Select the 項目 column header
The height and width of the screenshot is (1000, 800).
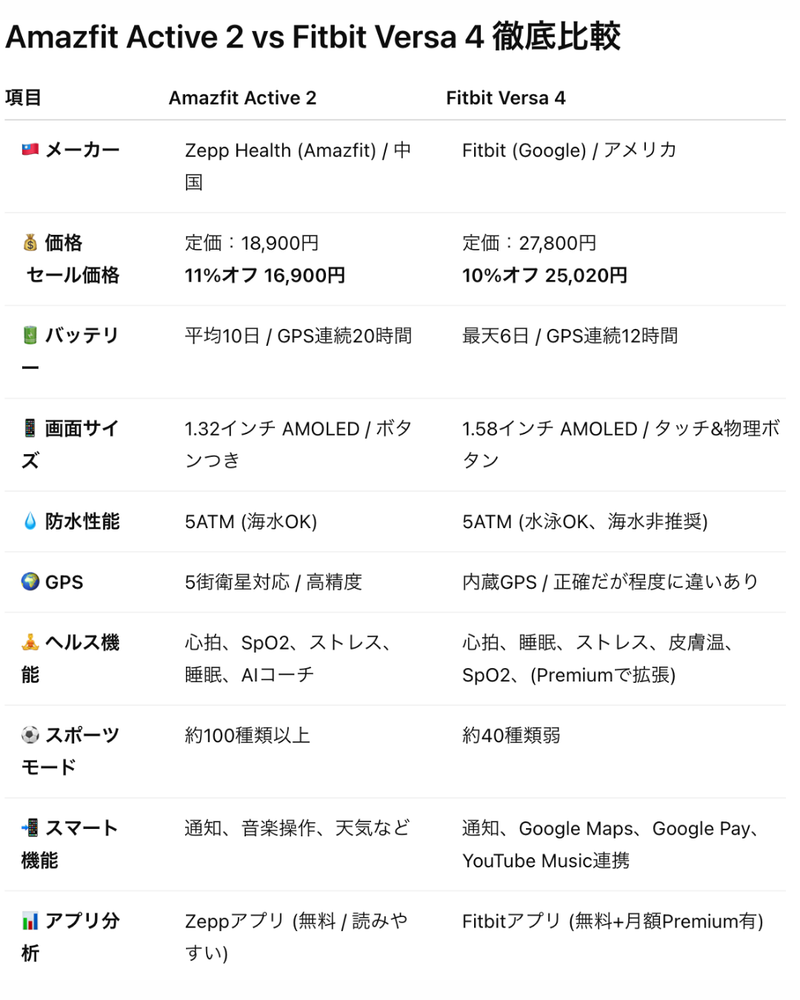23,98
